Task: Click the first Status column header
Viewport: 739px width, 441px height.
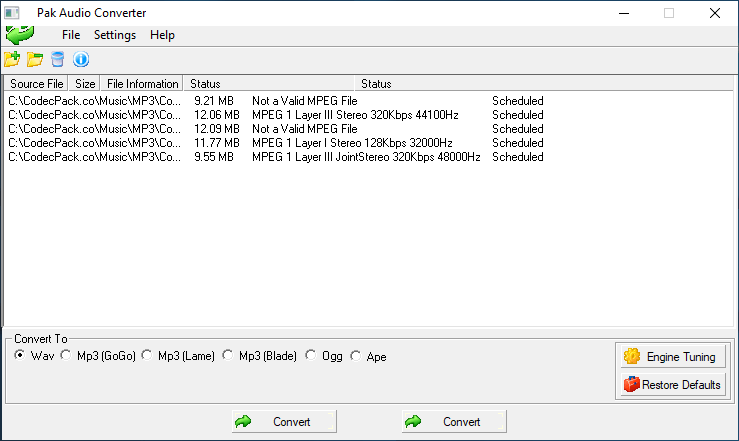Action: pos(269,83)
